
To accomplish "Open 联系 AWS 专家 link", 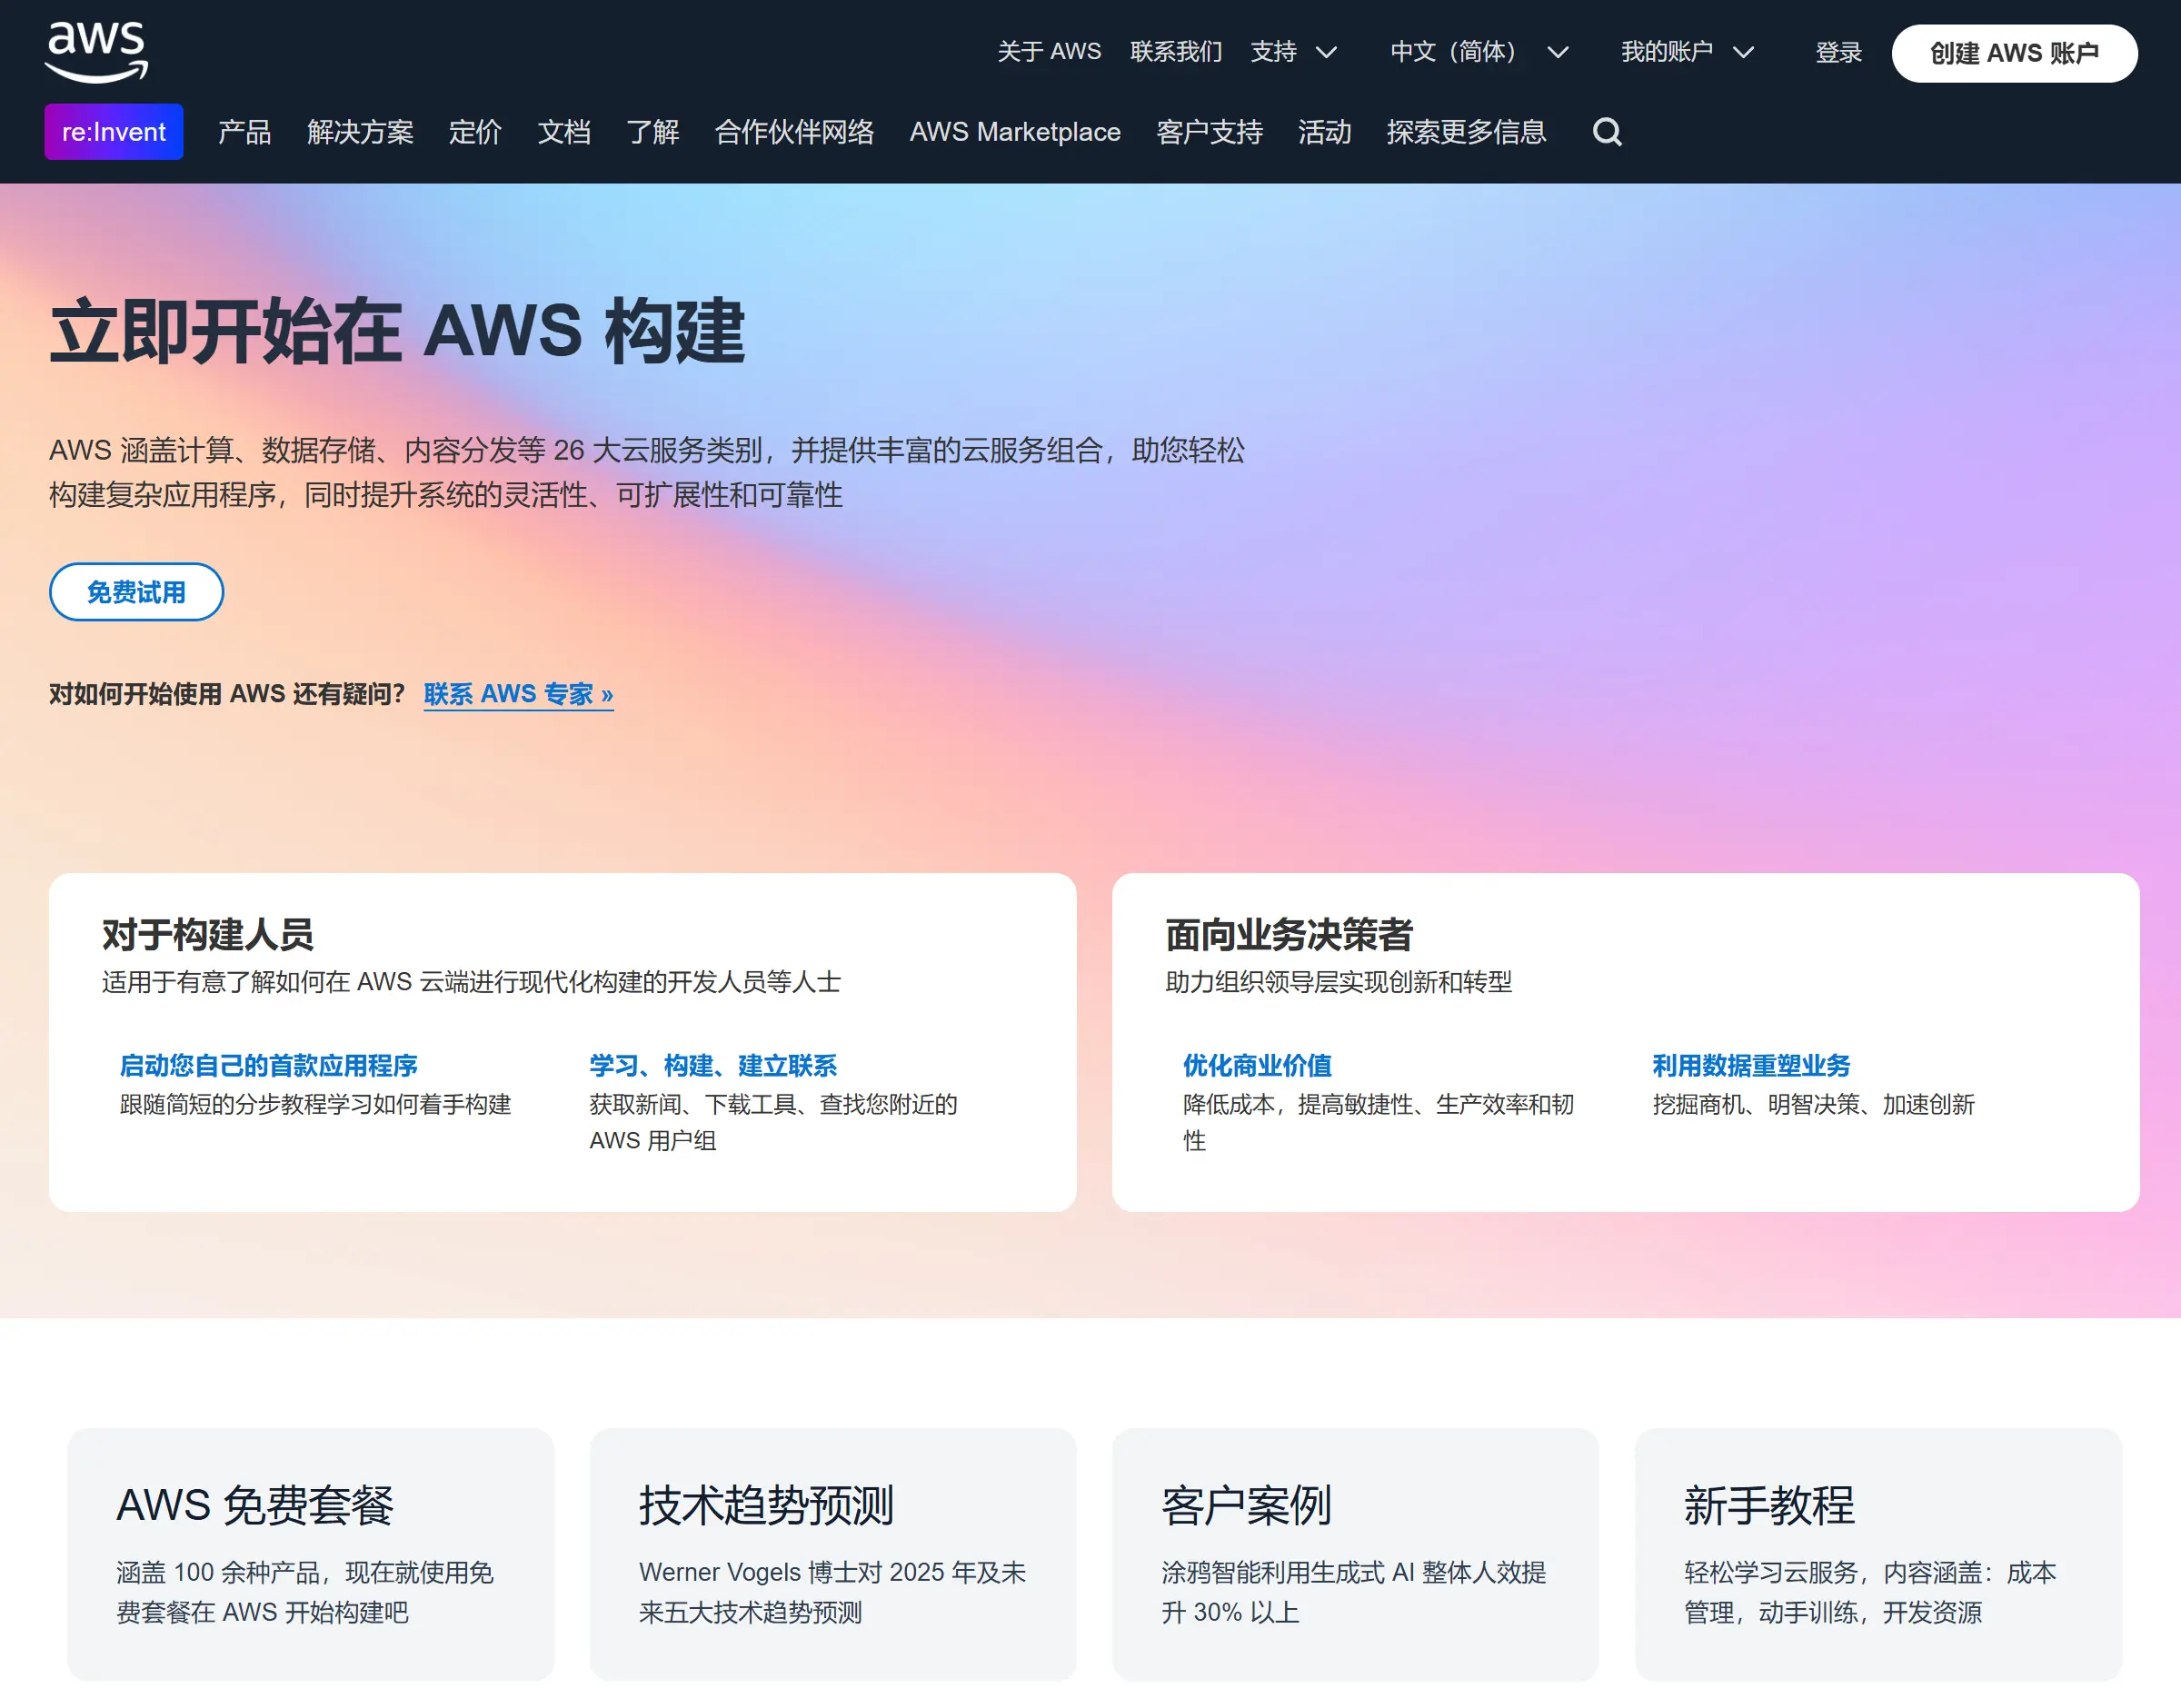I will click(x=518, y=693).
